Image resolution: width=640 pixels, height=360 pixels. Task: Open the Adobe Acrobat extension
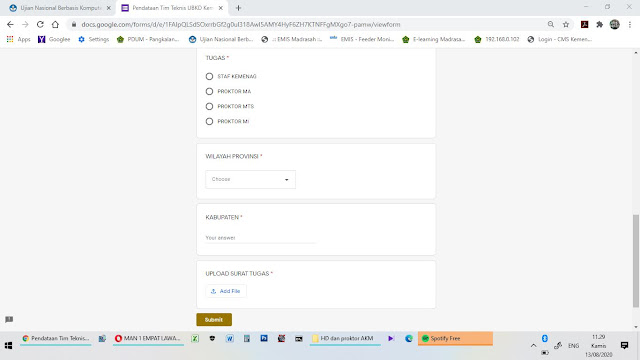click(584, 24)
